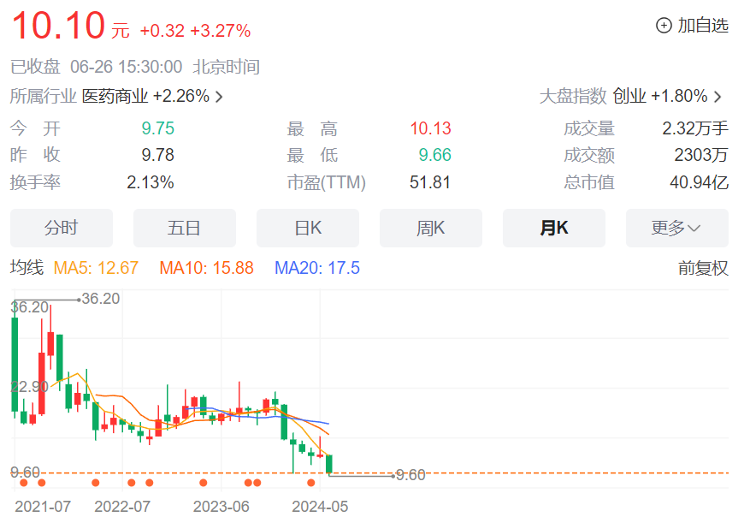Click the 昨收 value 9.78
Viewport: 750px width, 517px height.
coord(158,155)
